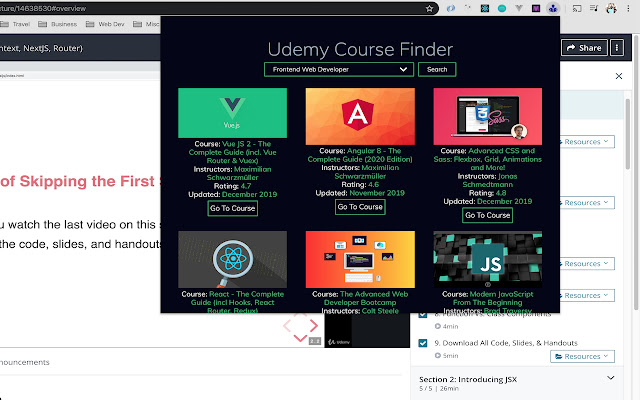Open the Business bookmarks folder

(x=58, y=24)
